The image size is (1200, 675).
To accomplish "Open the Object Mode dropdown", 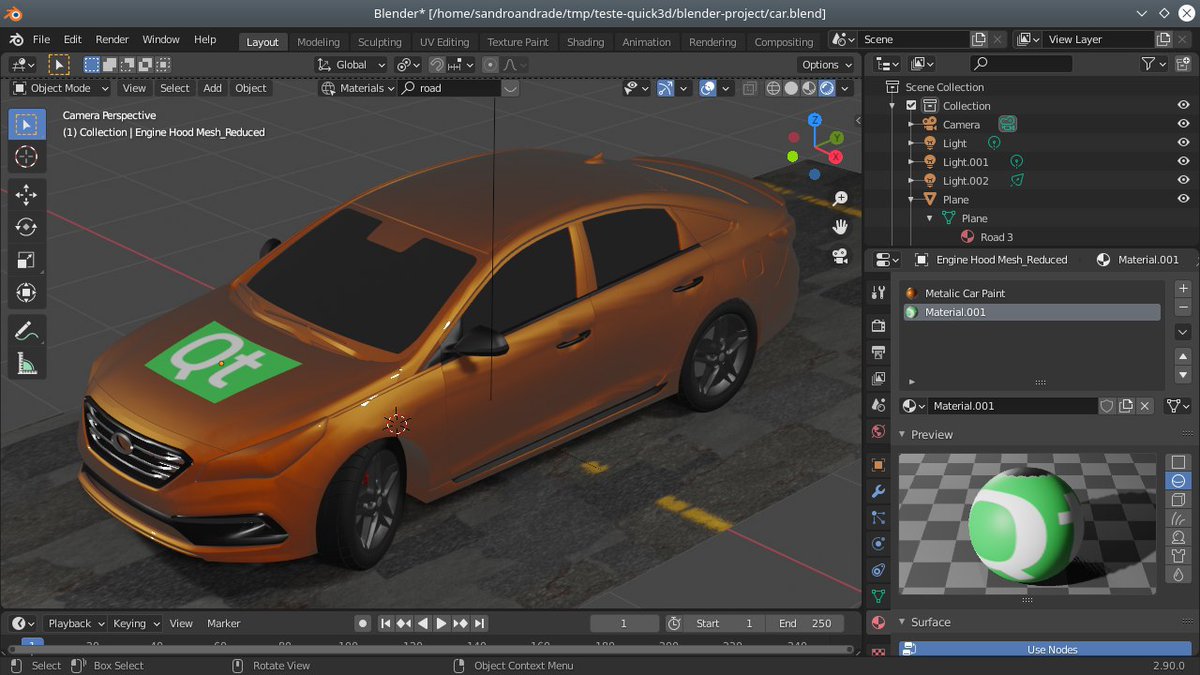I will (61, 88).
